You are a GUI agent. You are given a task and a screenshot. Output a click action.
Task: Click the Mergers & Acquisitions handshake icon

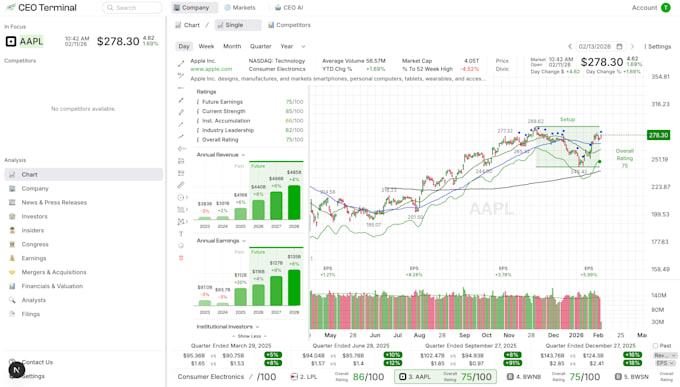(x=12, y=272)
